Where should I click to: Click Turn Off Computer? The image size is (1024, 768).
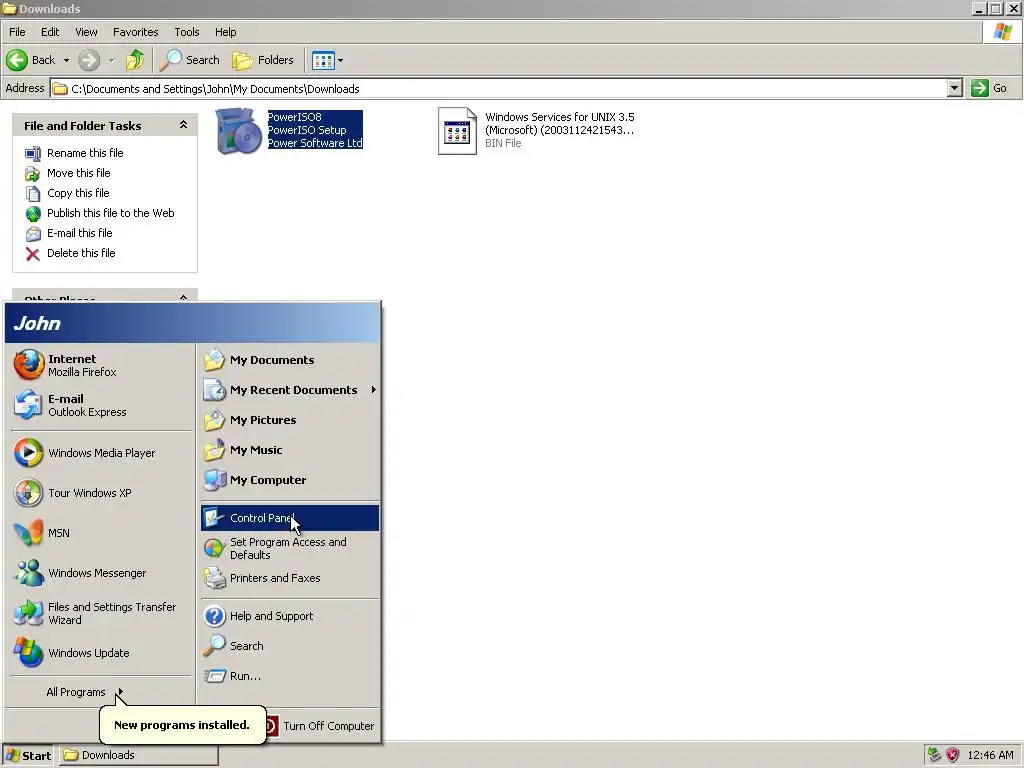click(319, 726)
